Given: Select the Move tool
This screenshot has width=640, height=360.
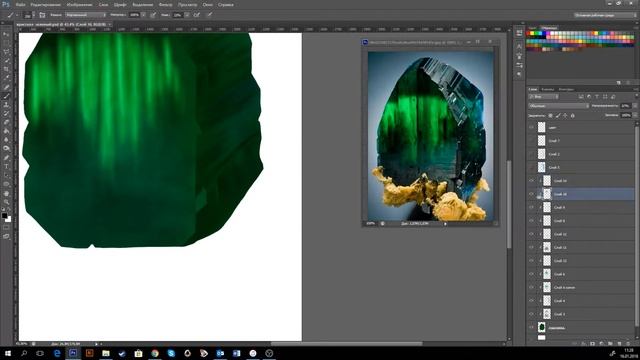Looking at the screenshot, I should click(x=6, y=34).
